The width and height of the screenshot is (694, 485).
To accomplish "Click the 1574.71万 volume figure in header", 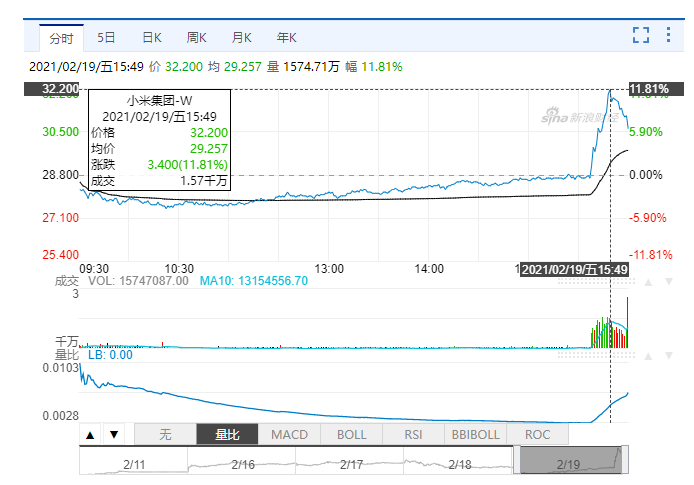I will tap(311, 67).
